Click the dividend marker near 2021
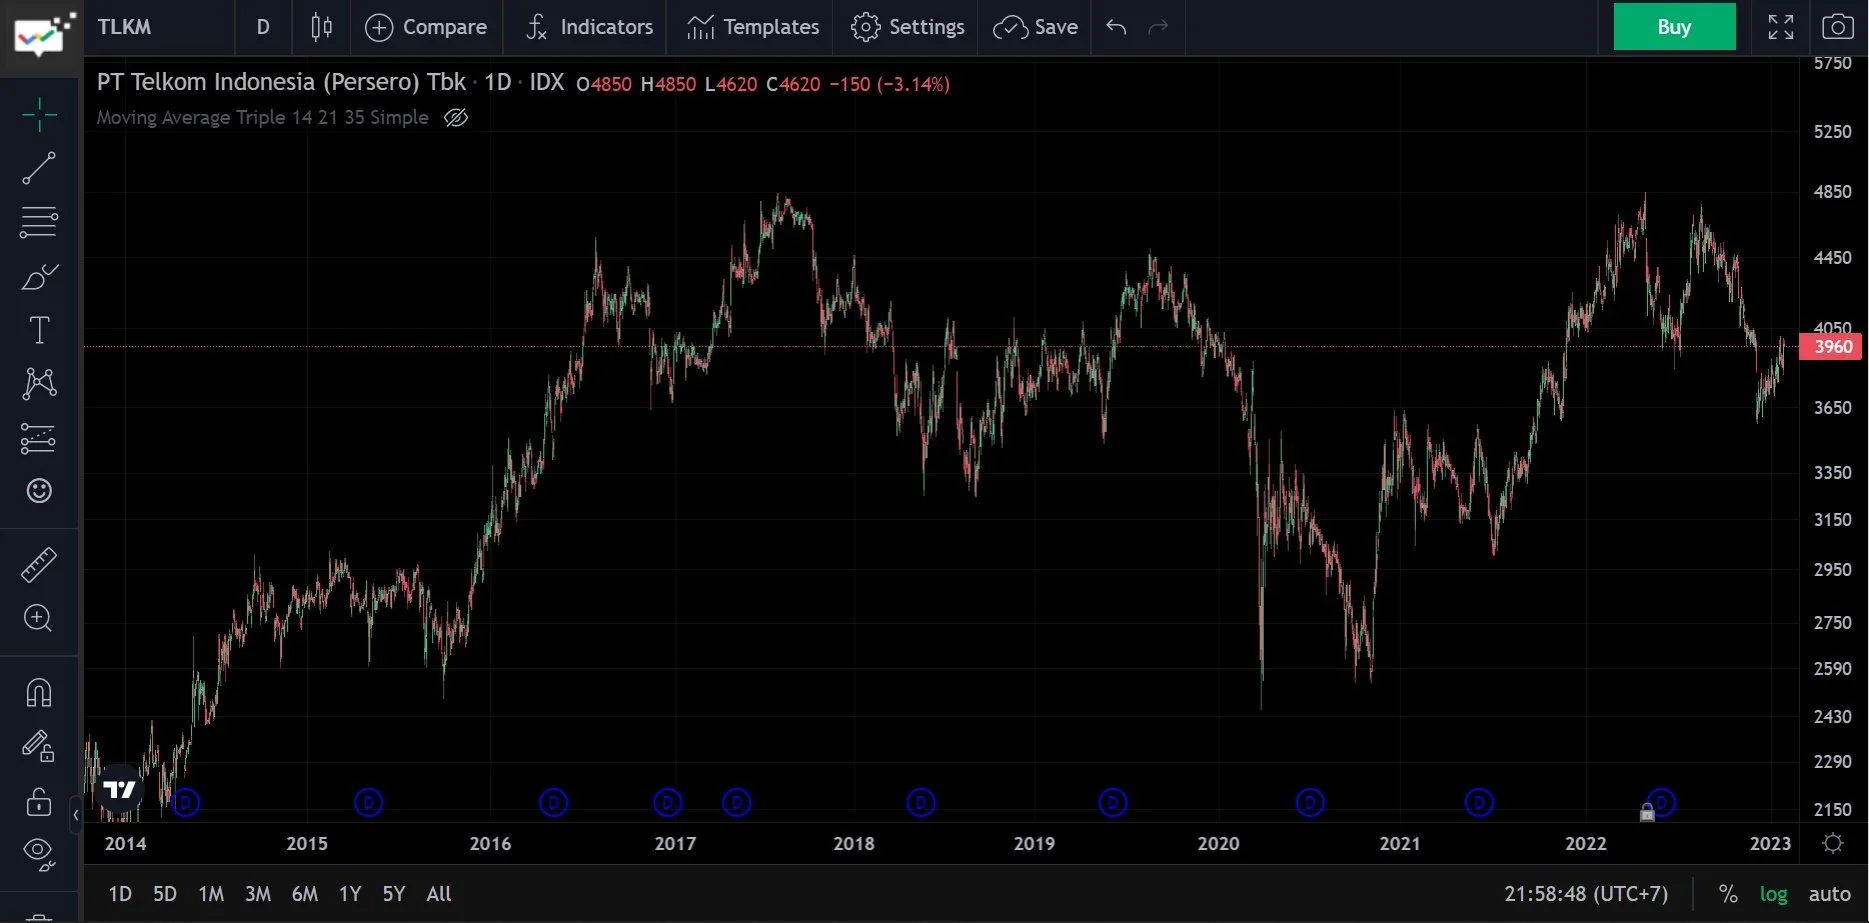This screenshot has height=923, width=1869. 1478,802
